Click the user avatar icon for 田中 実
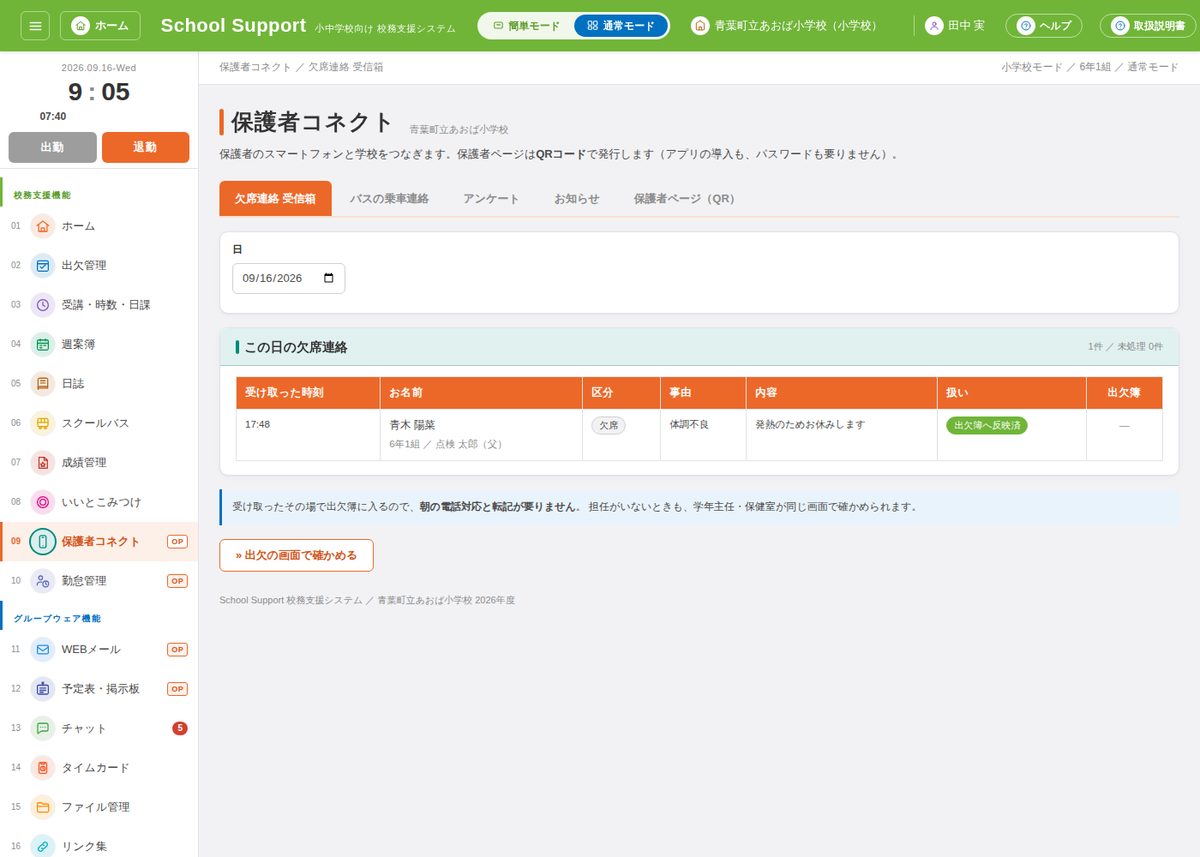The image size is (1200, 857). tap(934, 25)
